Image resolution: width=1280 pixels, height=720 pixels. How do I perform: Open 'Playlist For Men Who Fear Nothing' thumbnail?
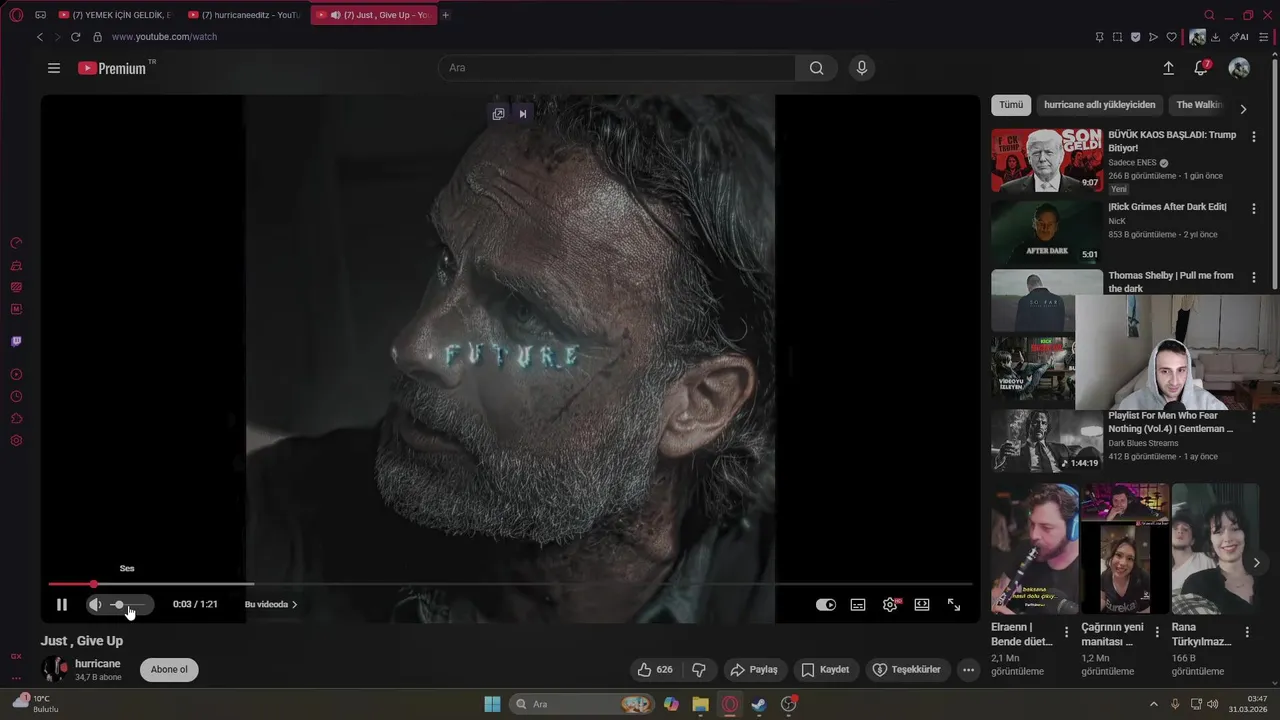click(x=1047, y=441)
